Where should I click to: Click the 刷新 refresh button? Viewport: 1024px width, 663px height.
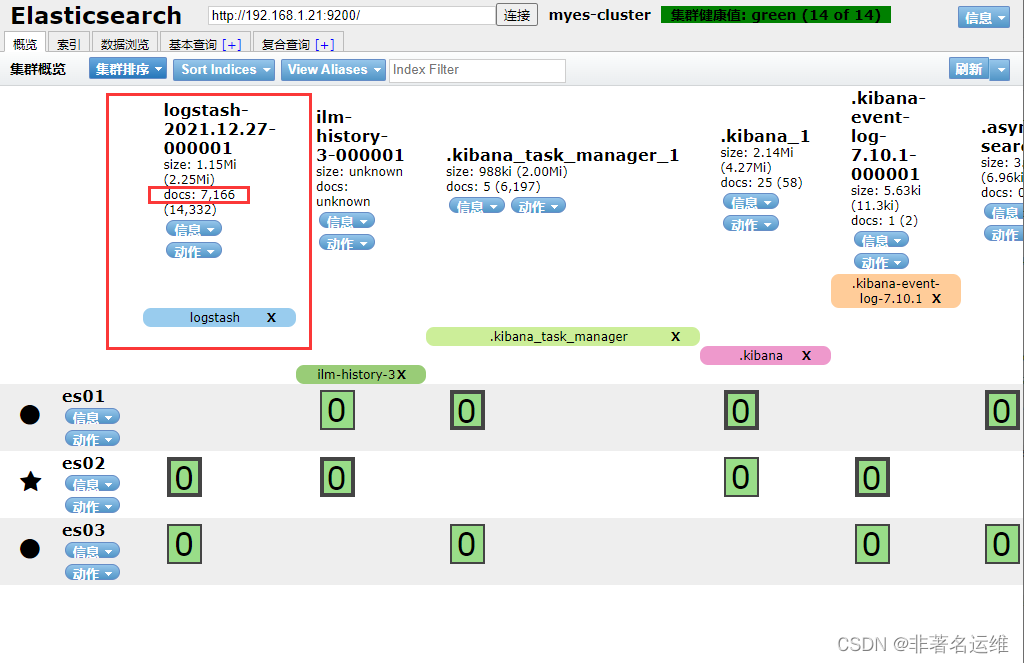(969, 69)
